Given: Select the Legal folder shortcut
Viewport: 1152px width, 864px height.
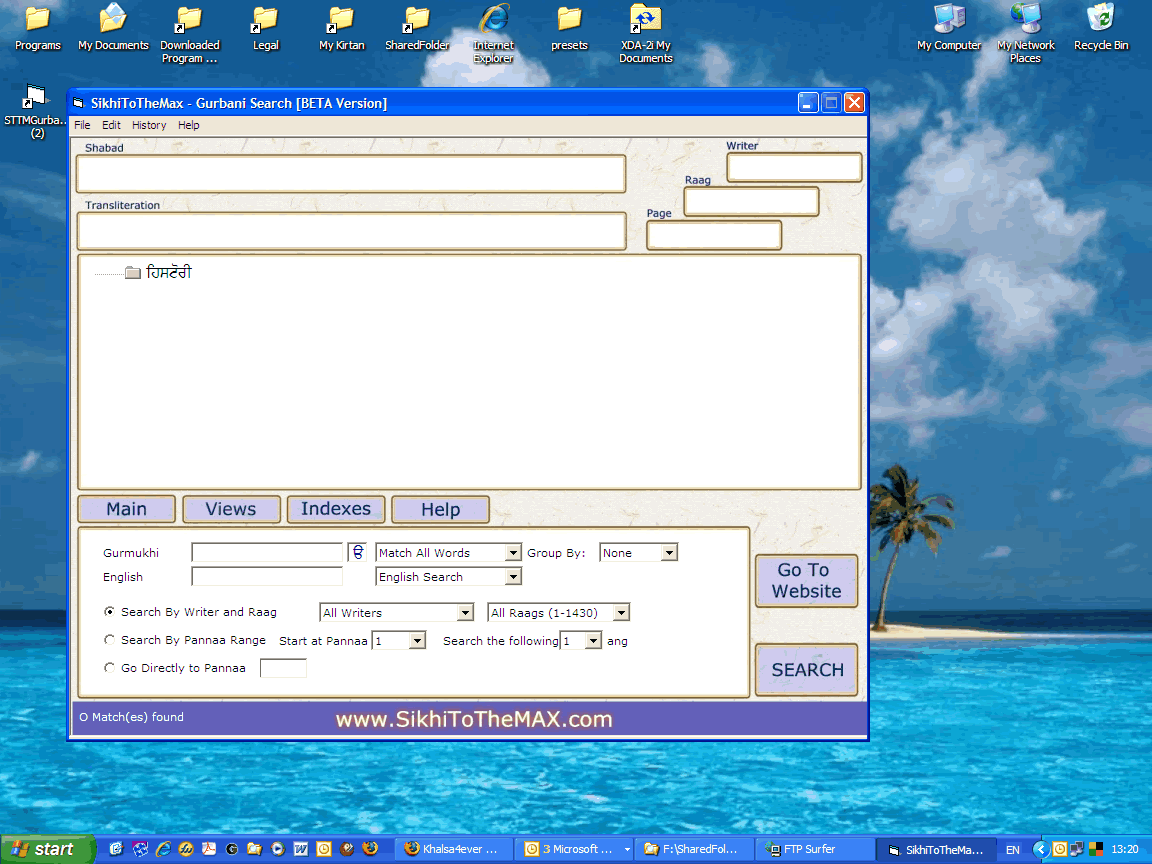Looking at the screenshot, I should [x=265, y=28].
